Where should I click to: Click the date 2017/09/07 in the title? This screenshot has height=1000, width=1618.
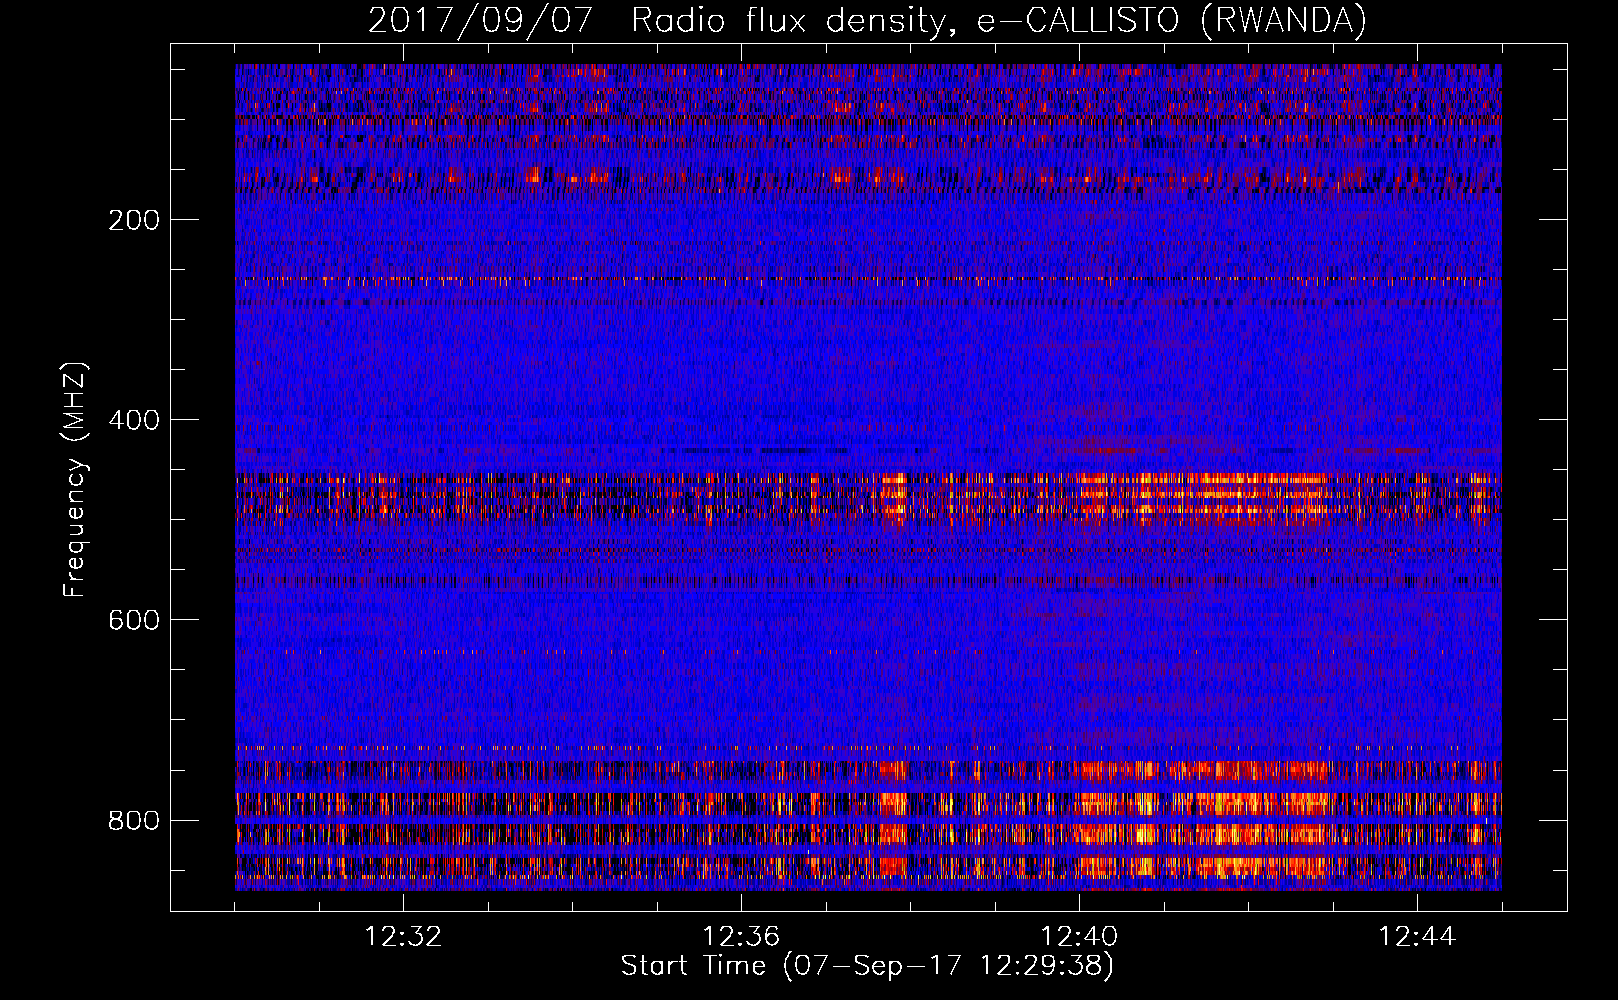481,21
